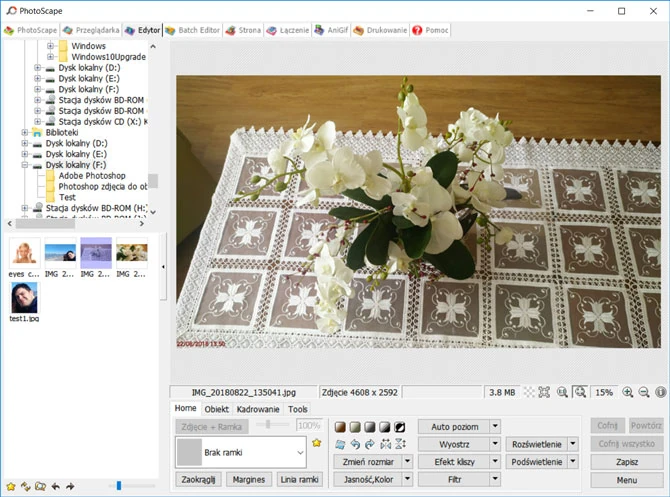Screen dimensions: 670x497
Task: Click the image info icon in status bar
Action: pyautogui.click(x=660, y=393)
